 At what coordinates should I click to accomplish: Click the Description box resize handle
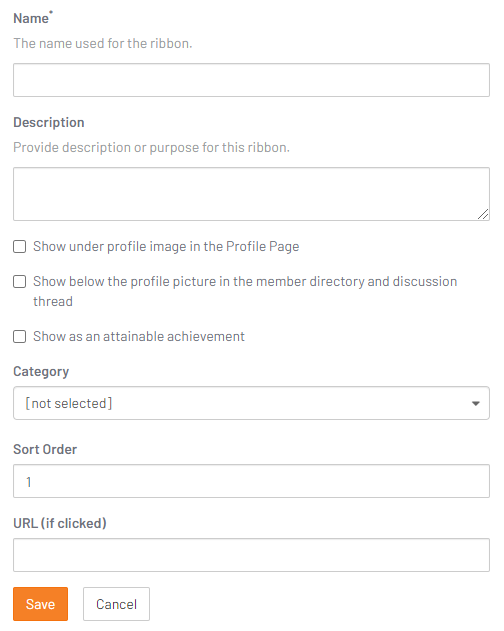pyautogui.click(x=483, y=214)
